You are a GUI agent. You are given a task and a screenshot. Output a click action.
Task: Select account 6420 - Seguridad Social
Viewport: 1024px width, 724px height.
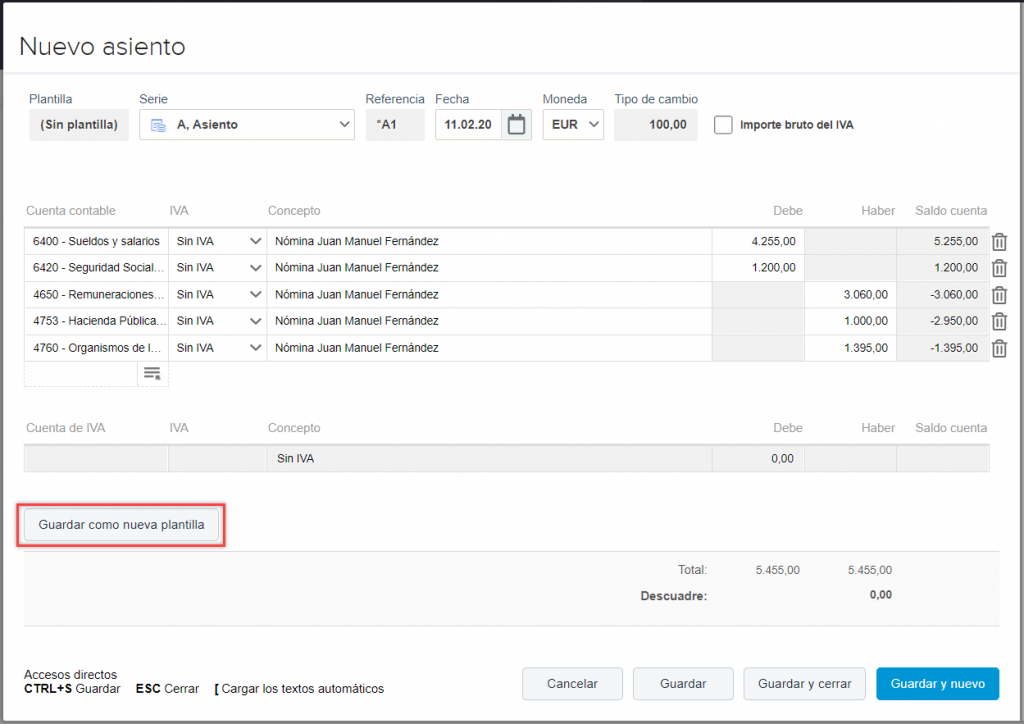coord(97,268)
